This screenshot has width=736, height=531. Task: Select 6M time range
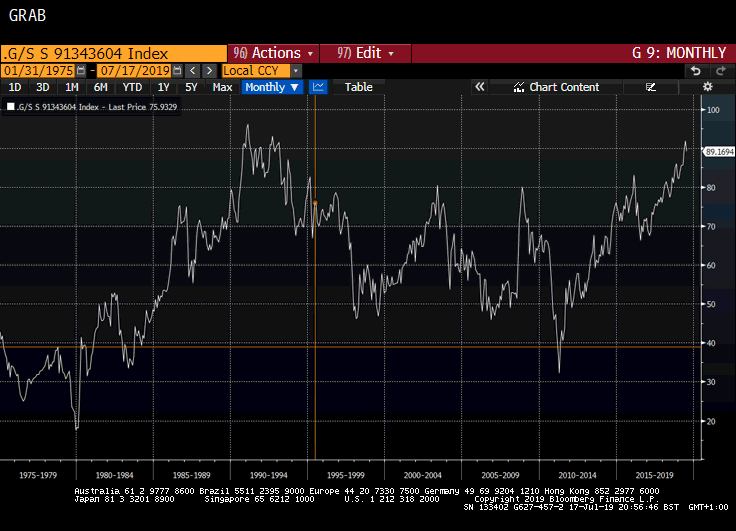(x=100, y=87)
